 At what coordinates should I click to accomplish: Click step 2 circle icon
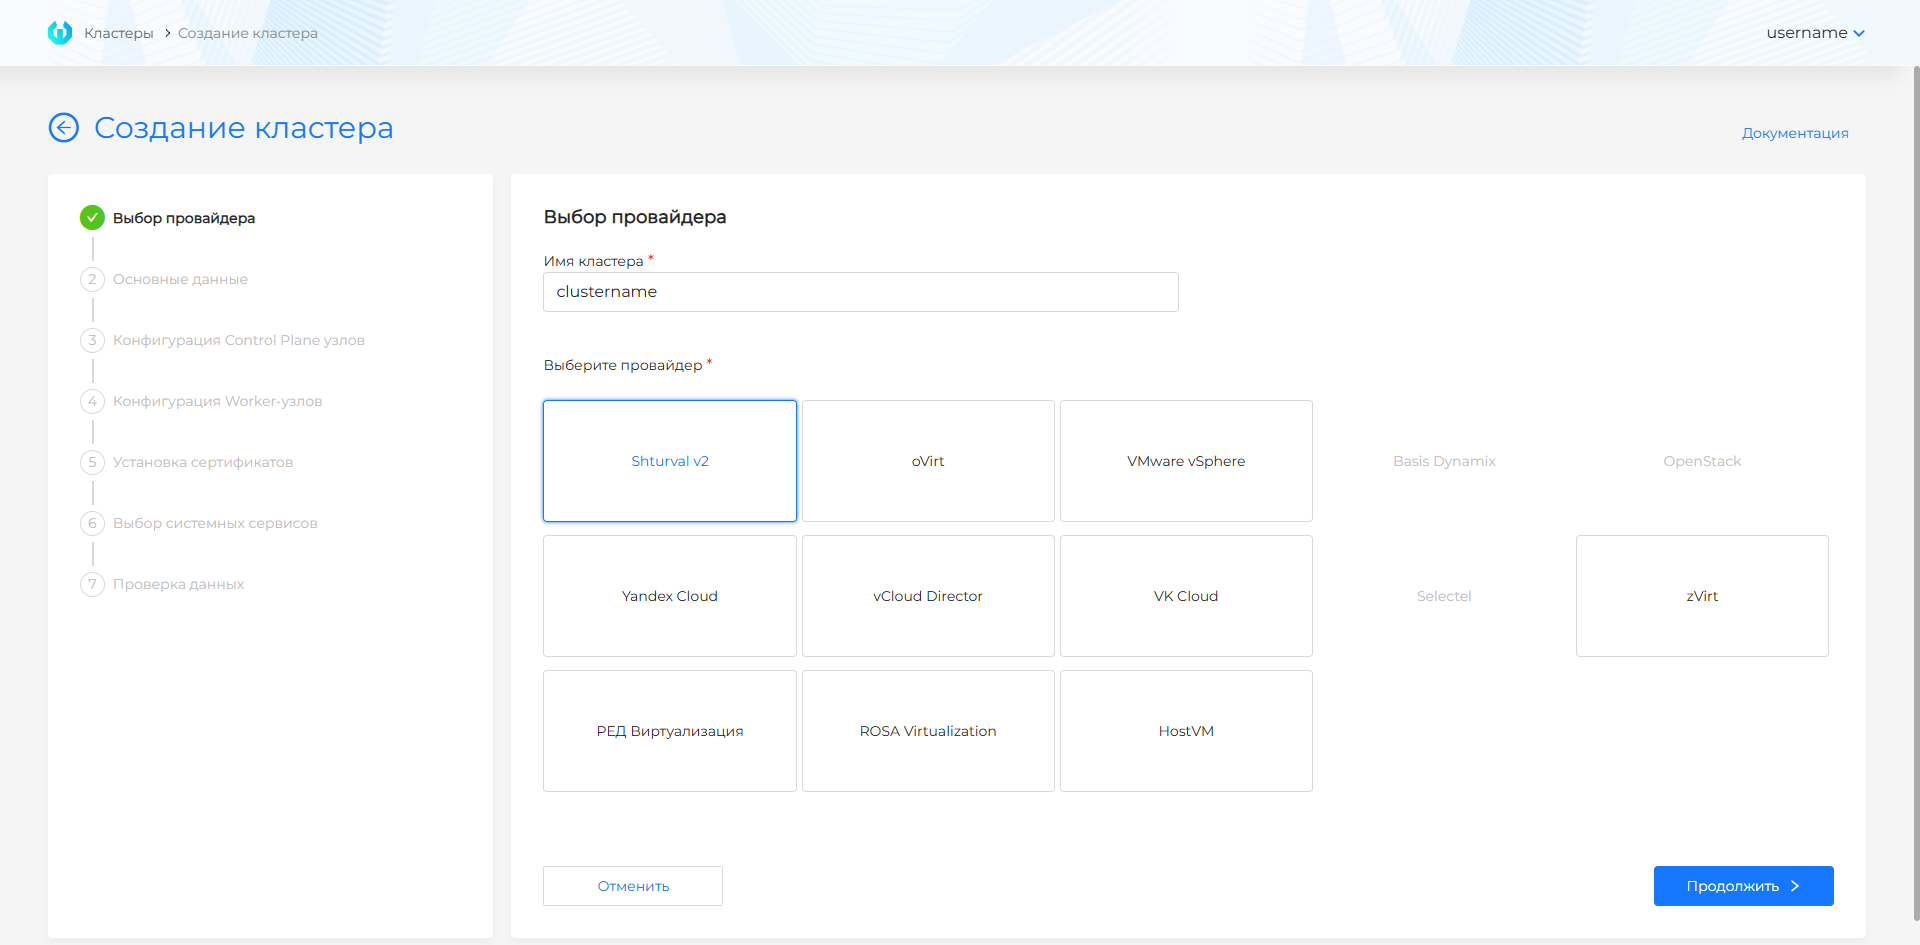click(x=92, y=279)
